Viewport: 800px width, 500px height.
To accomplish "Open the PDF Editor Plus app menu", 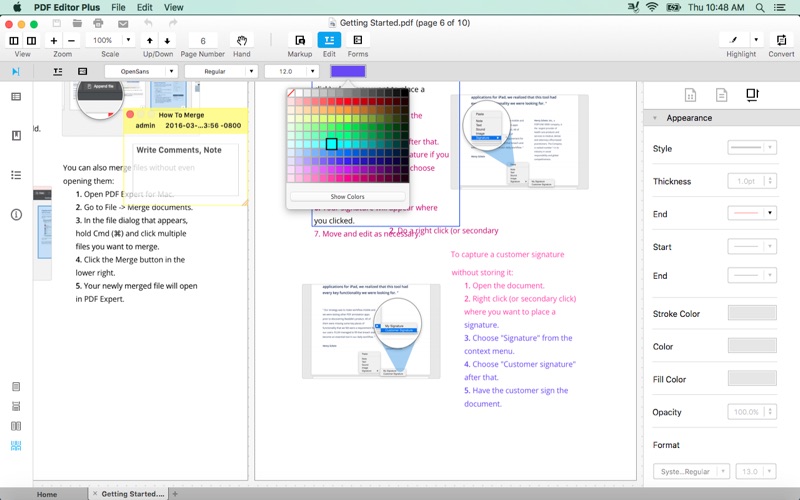I will click(67, 7).
